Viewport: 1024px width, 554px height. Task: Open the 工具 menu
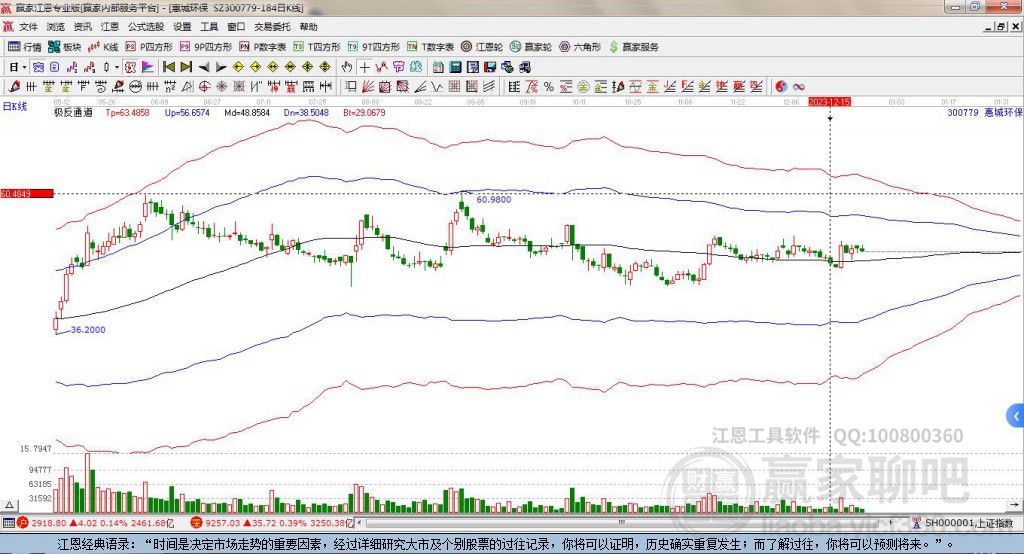[209, 27]
